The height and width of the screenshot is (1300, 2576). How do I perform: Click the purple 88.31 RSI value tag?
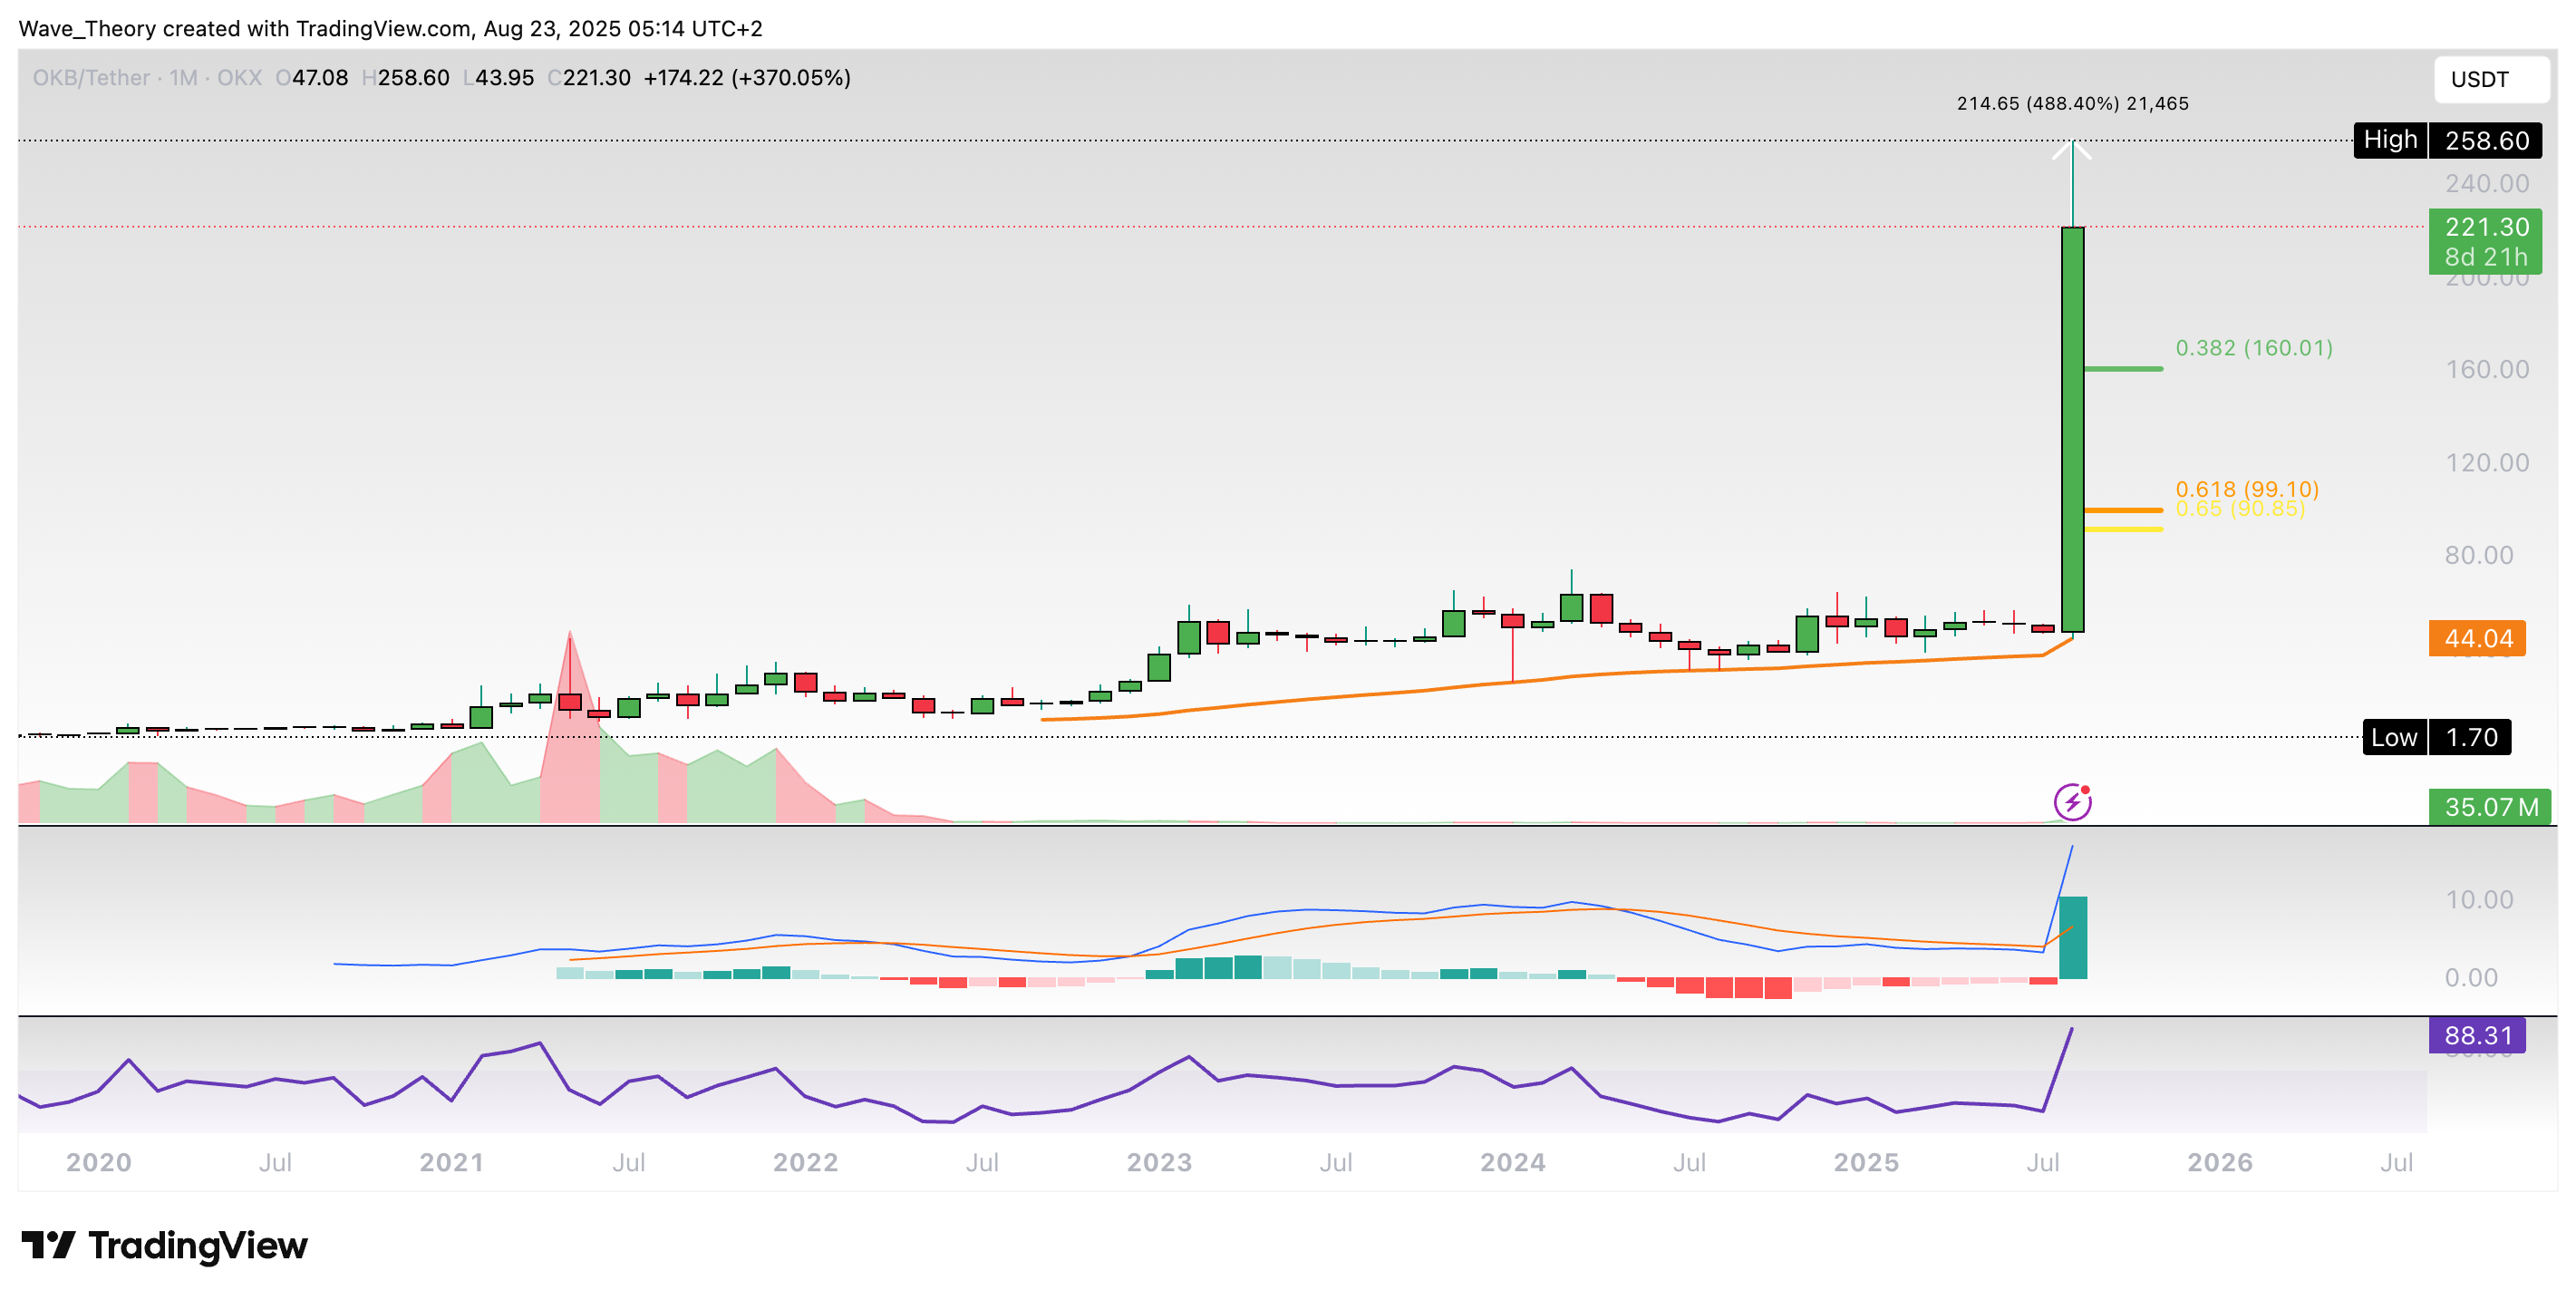(2476, 1035)
